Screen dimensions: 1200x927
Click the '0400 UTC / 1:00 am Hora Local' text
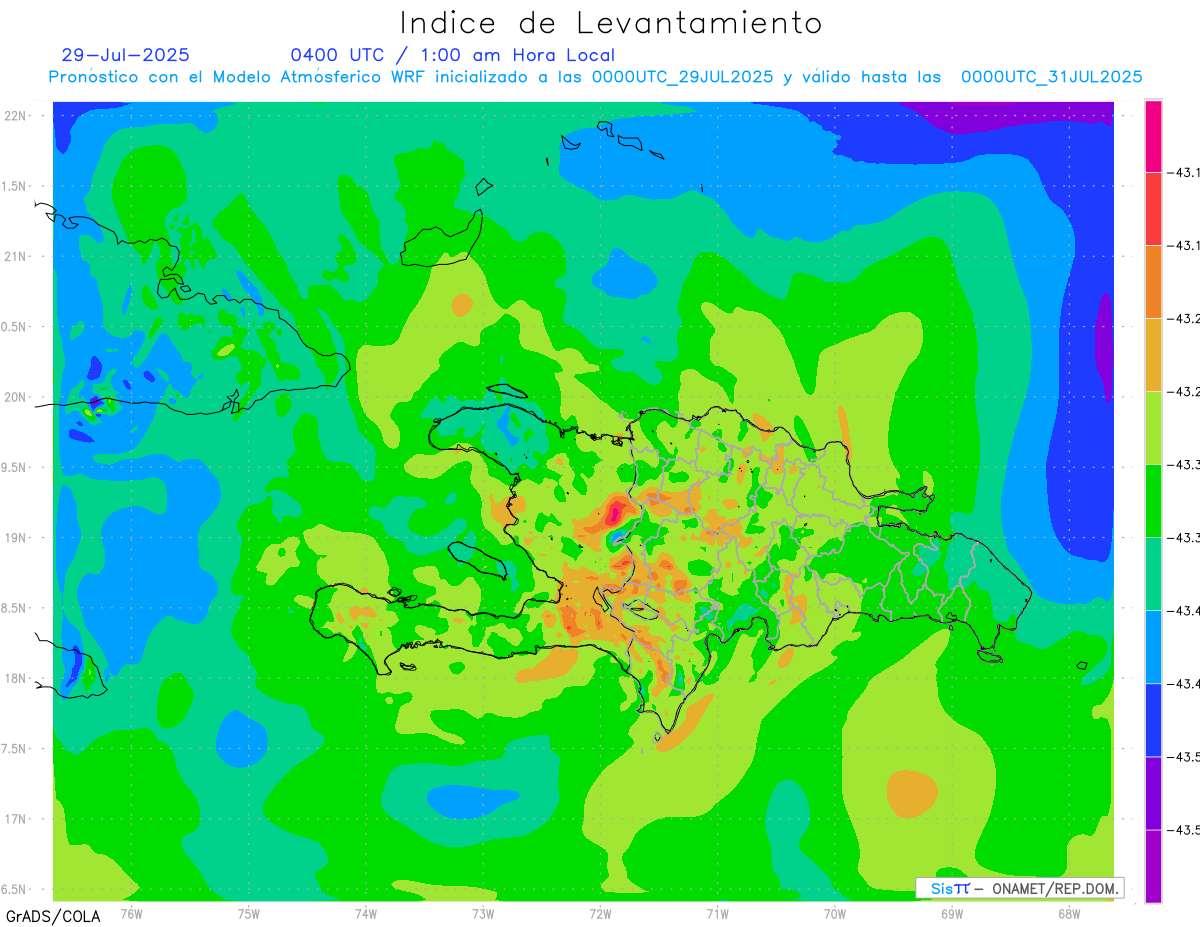pos(452,55)
